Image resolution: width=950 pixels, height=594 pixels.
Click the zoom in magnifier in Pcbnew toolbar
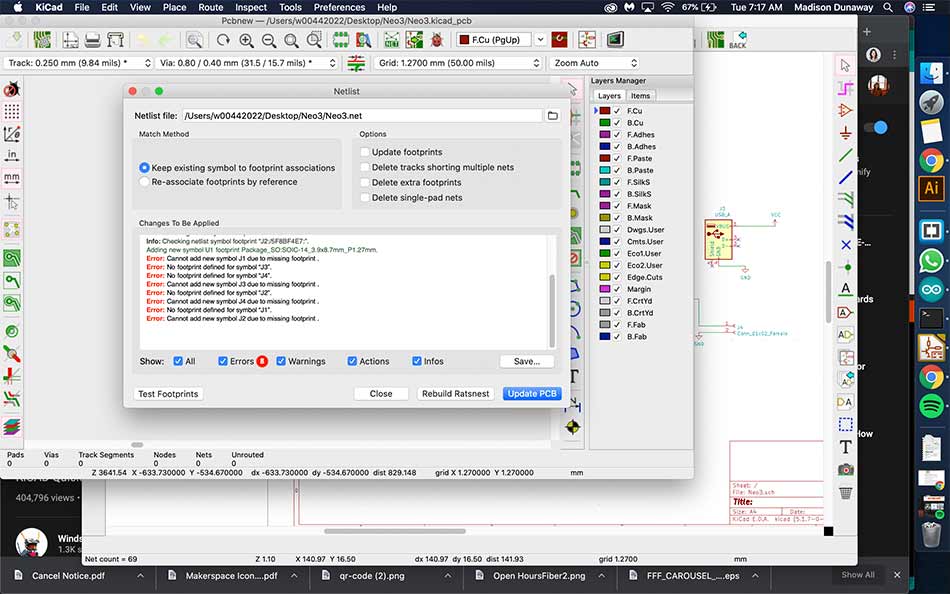[x=246, y=40]
